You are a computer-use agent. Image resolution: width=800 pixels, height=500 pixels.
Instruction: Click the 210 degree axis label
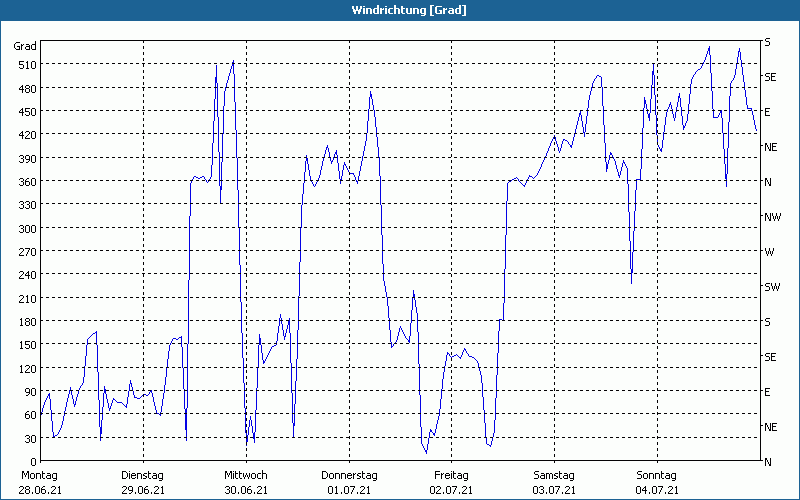(28, 299)
